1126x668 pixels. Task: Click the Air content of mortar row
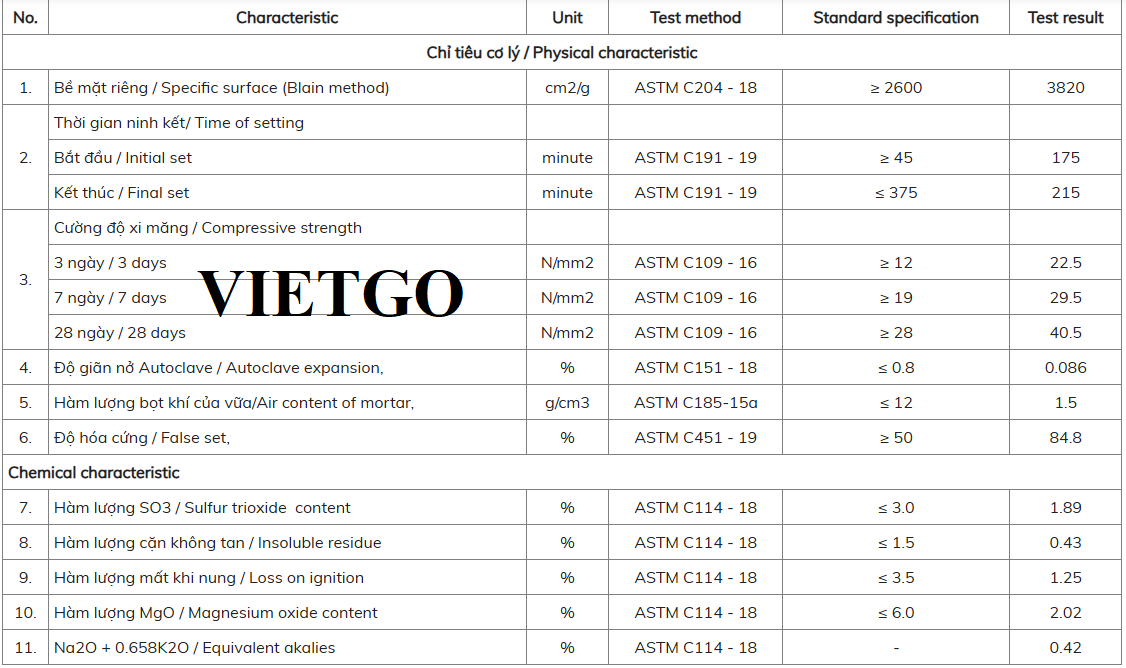click(x=234, y=403)
